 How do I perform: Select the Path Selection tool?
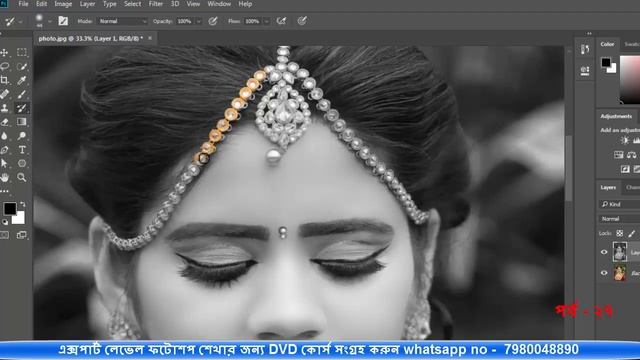(4, 163)
